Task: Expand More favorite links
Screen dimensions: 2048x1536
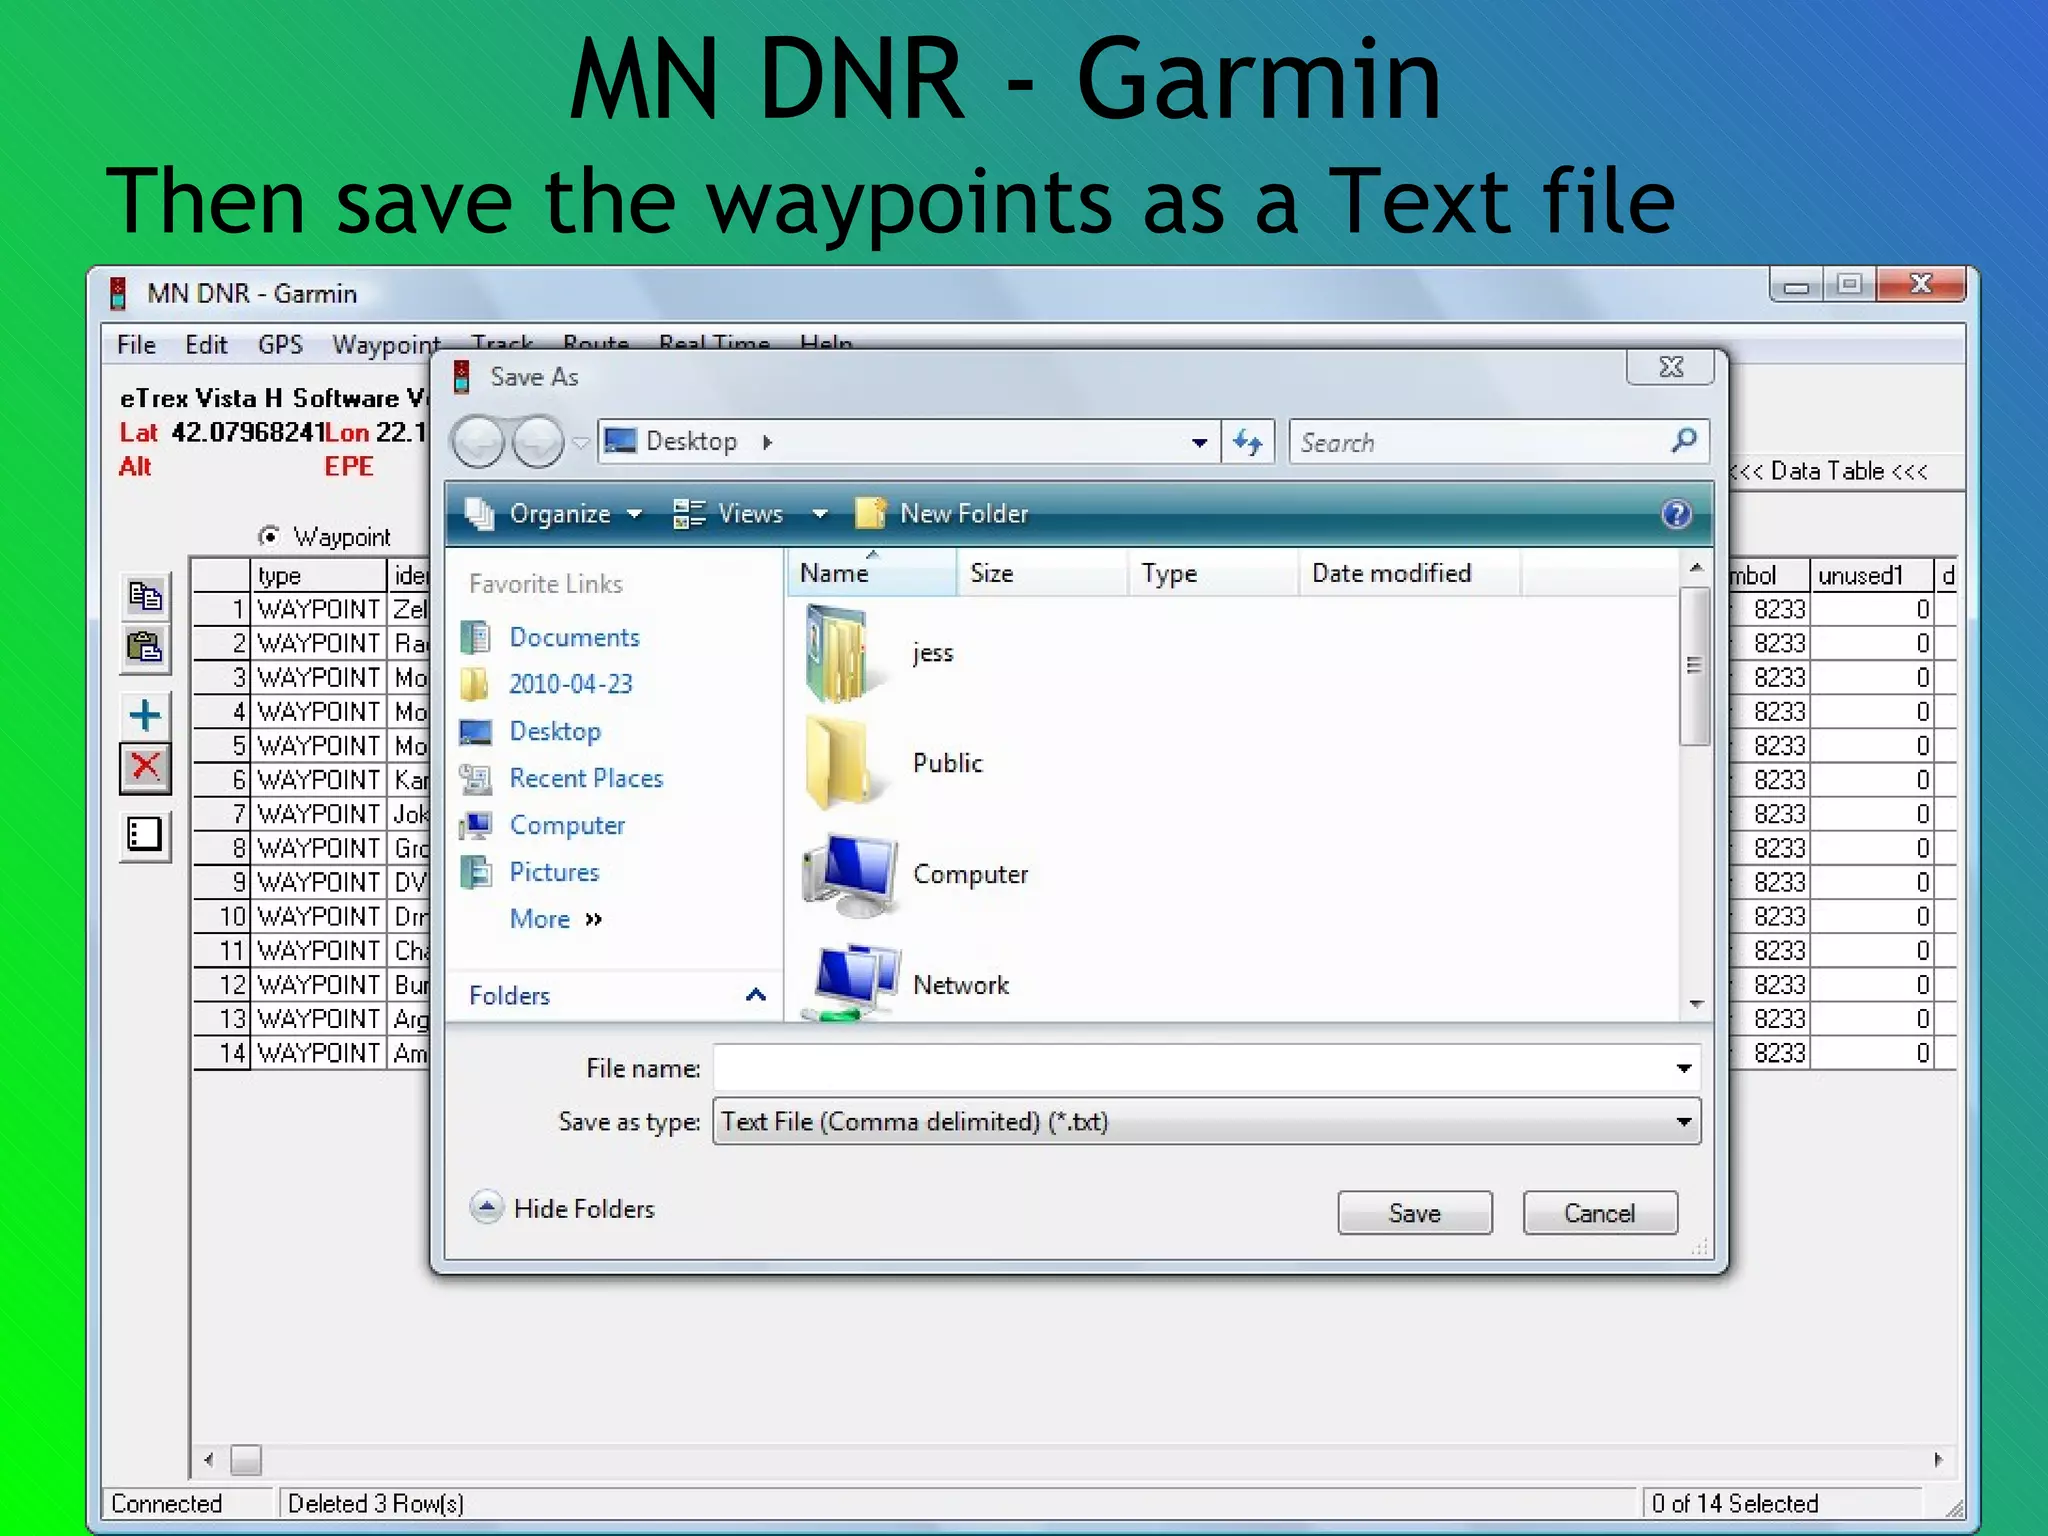Action: pos(556,918)
